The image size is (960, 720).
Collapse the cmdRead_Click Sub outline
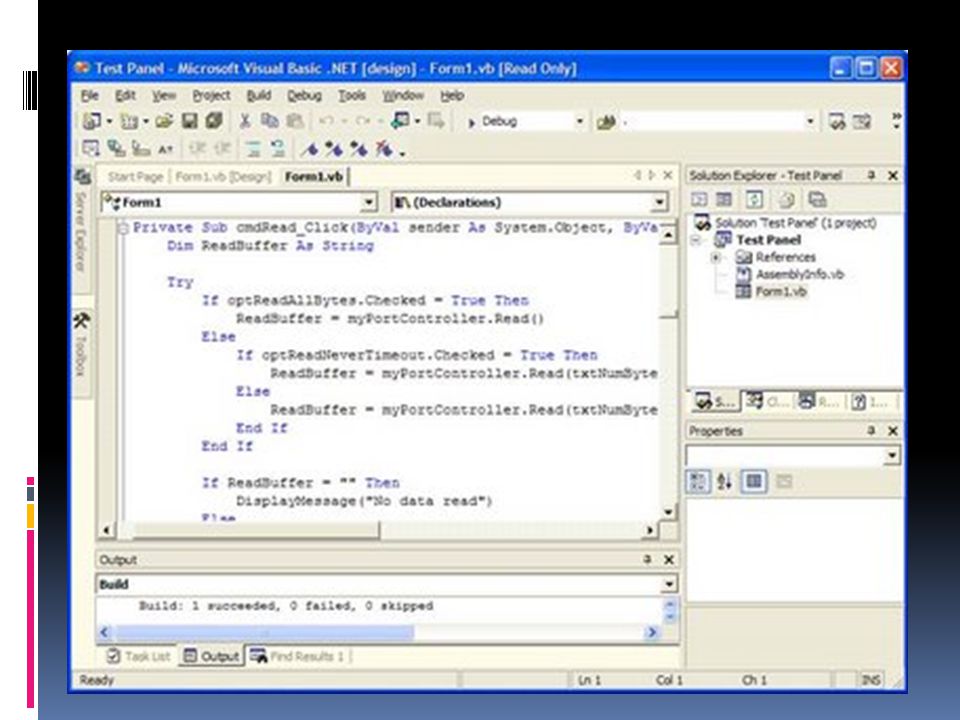point(123,228)
